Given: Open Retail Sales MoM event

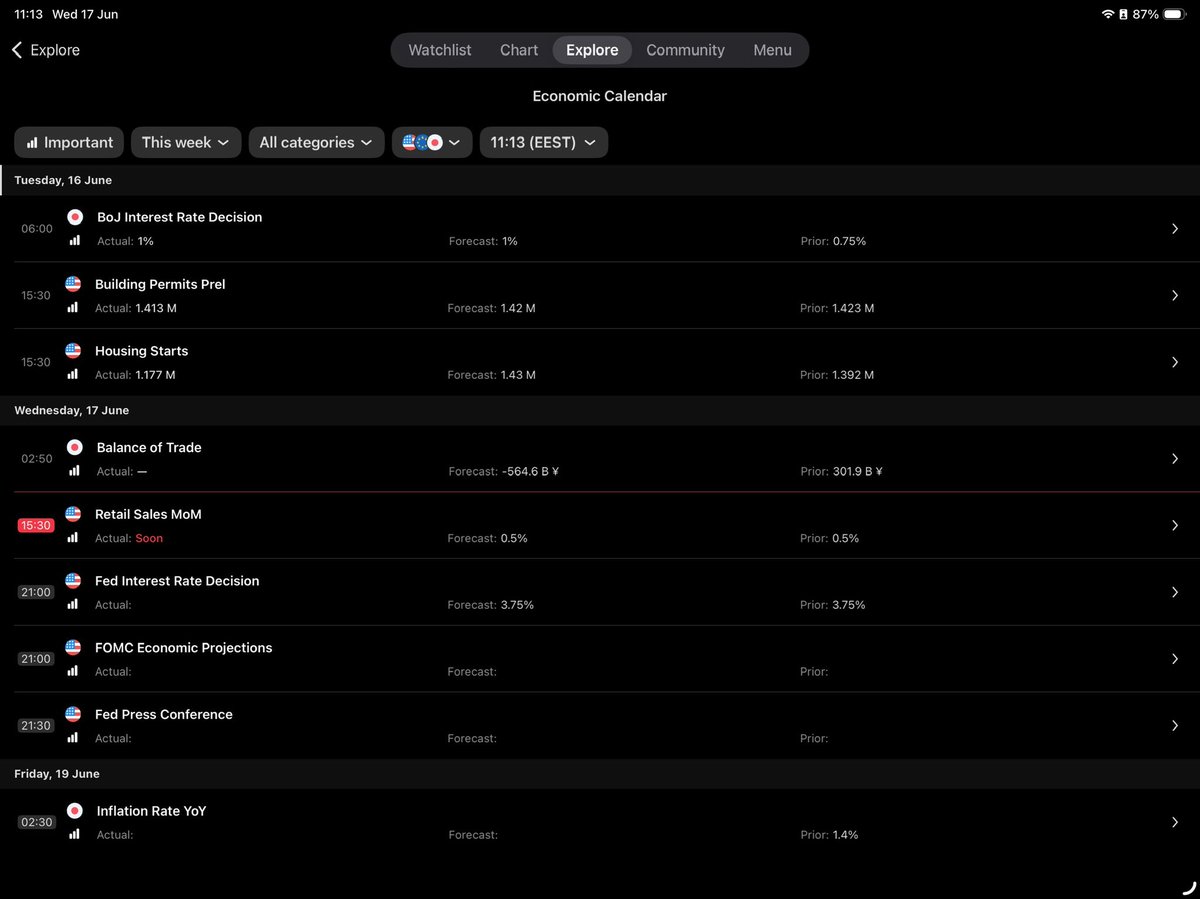Looking at the screenshot, I should pyautogui.click(x=600, y=526).
